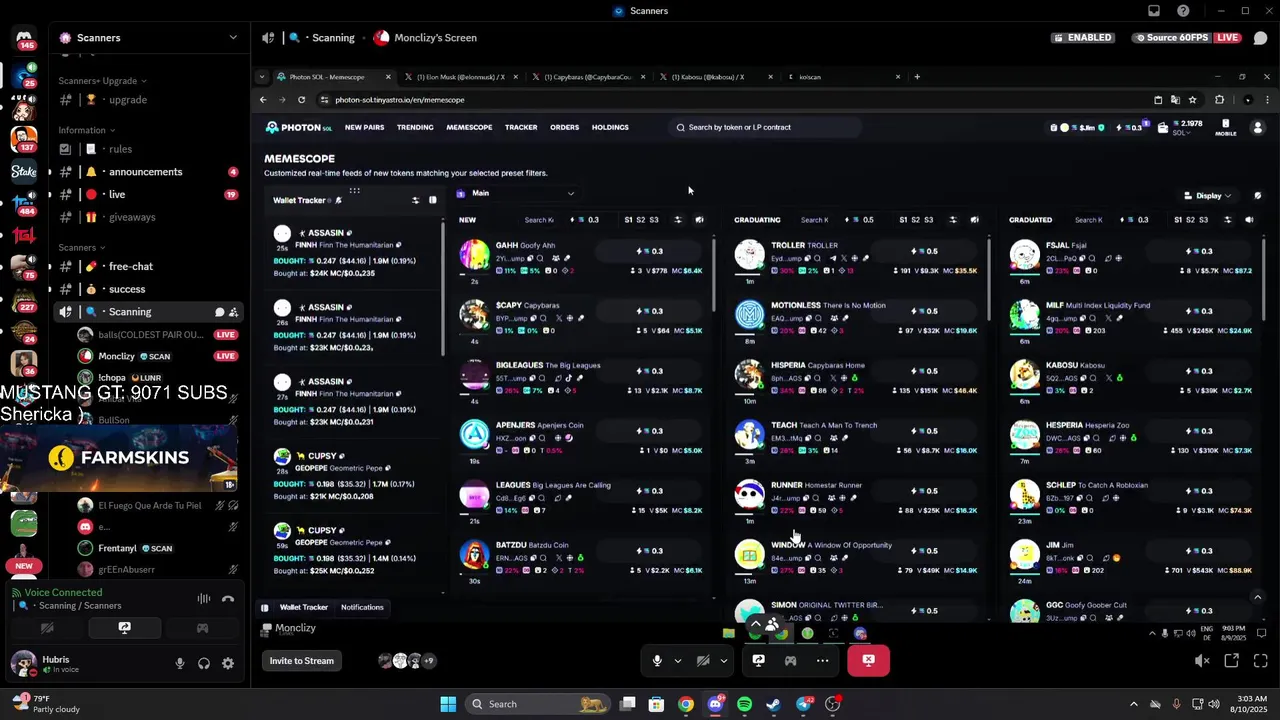Open filter settings for NEW column
The height and width of the screenshot is (720, 1280).
(x=678, y=220)
